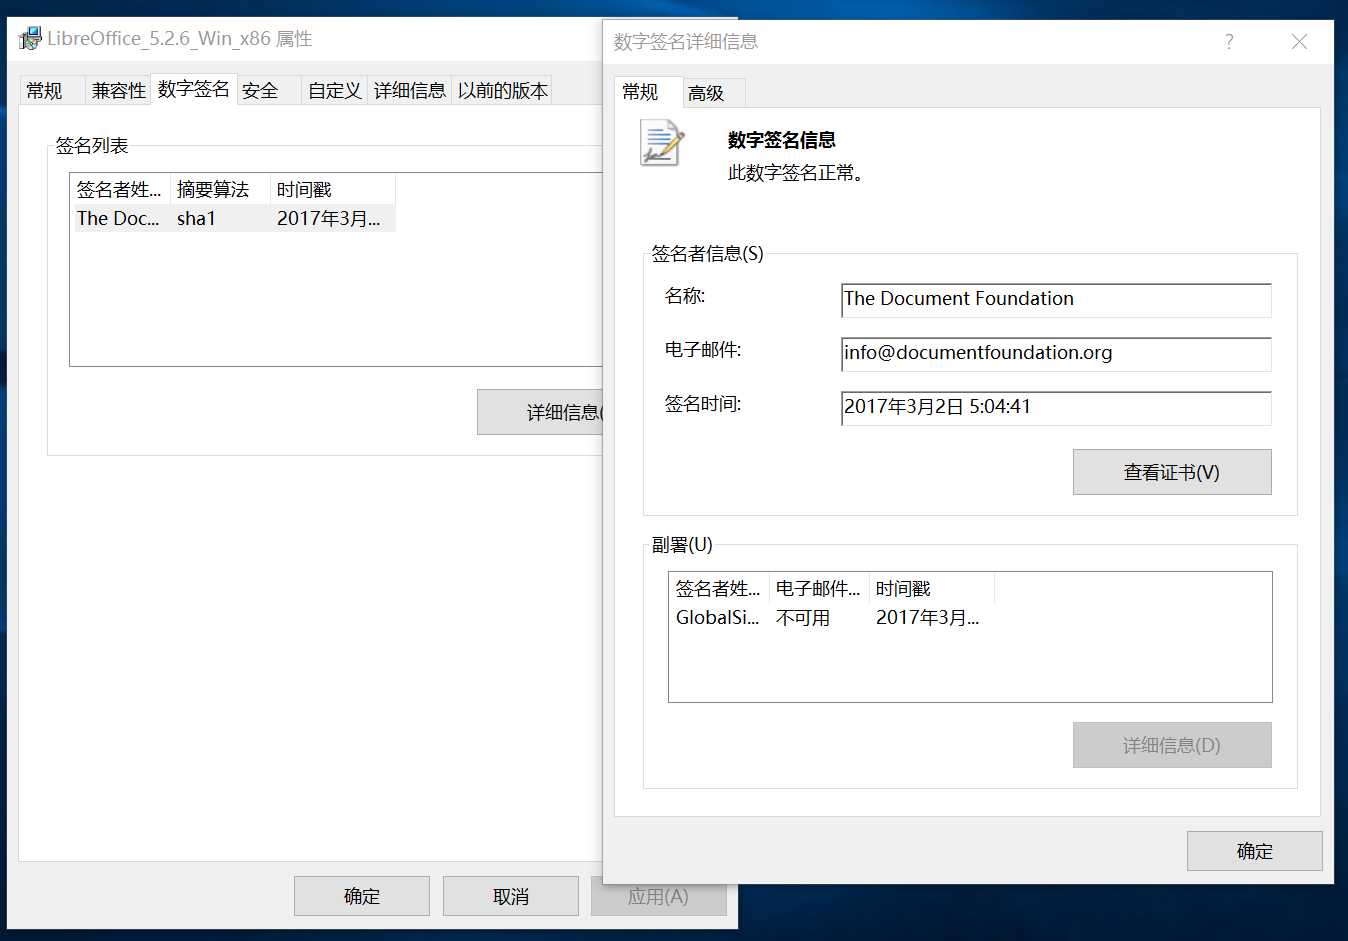Click the sha1 digest algorithm cell
Image resolution: width=1348 pixels, height=941 pixels.
(197, 218)
